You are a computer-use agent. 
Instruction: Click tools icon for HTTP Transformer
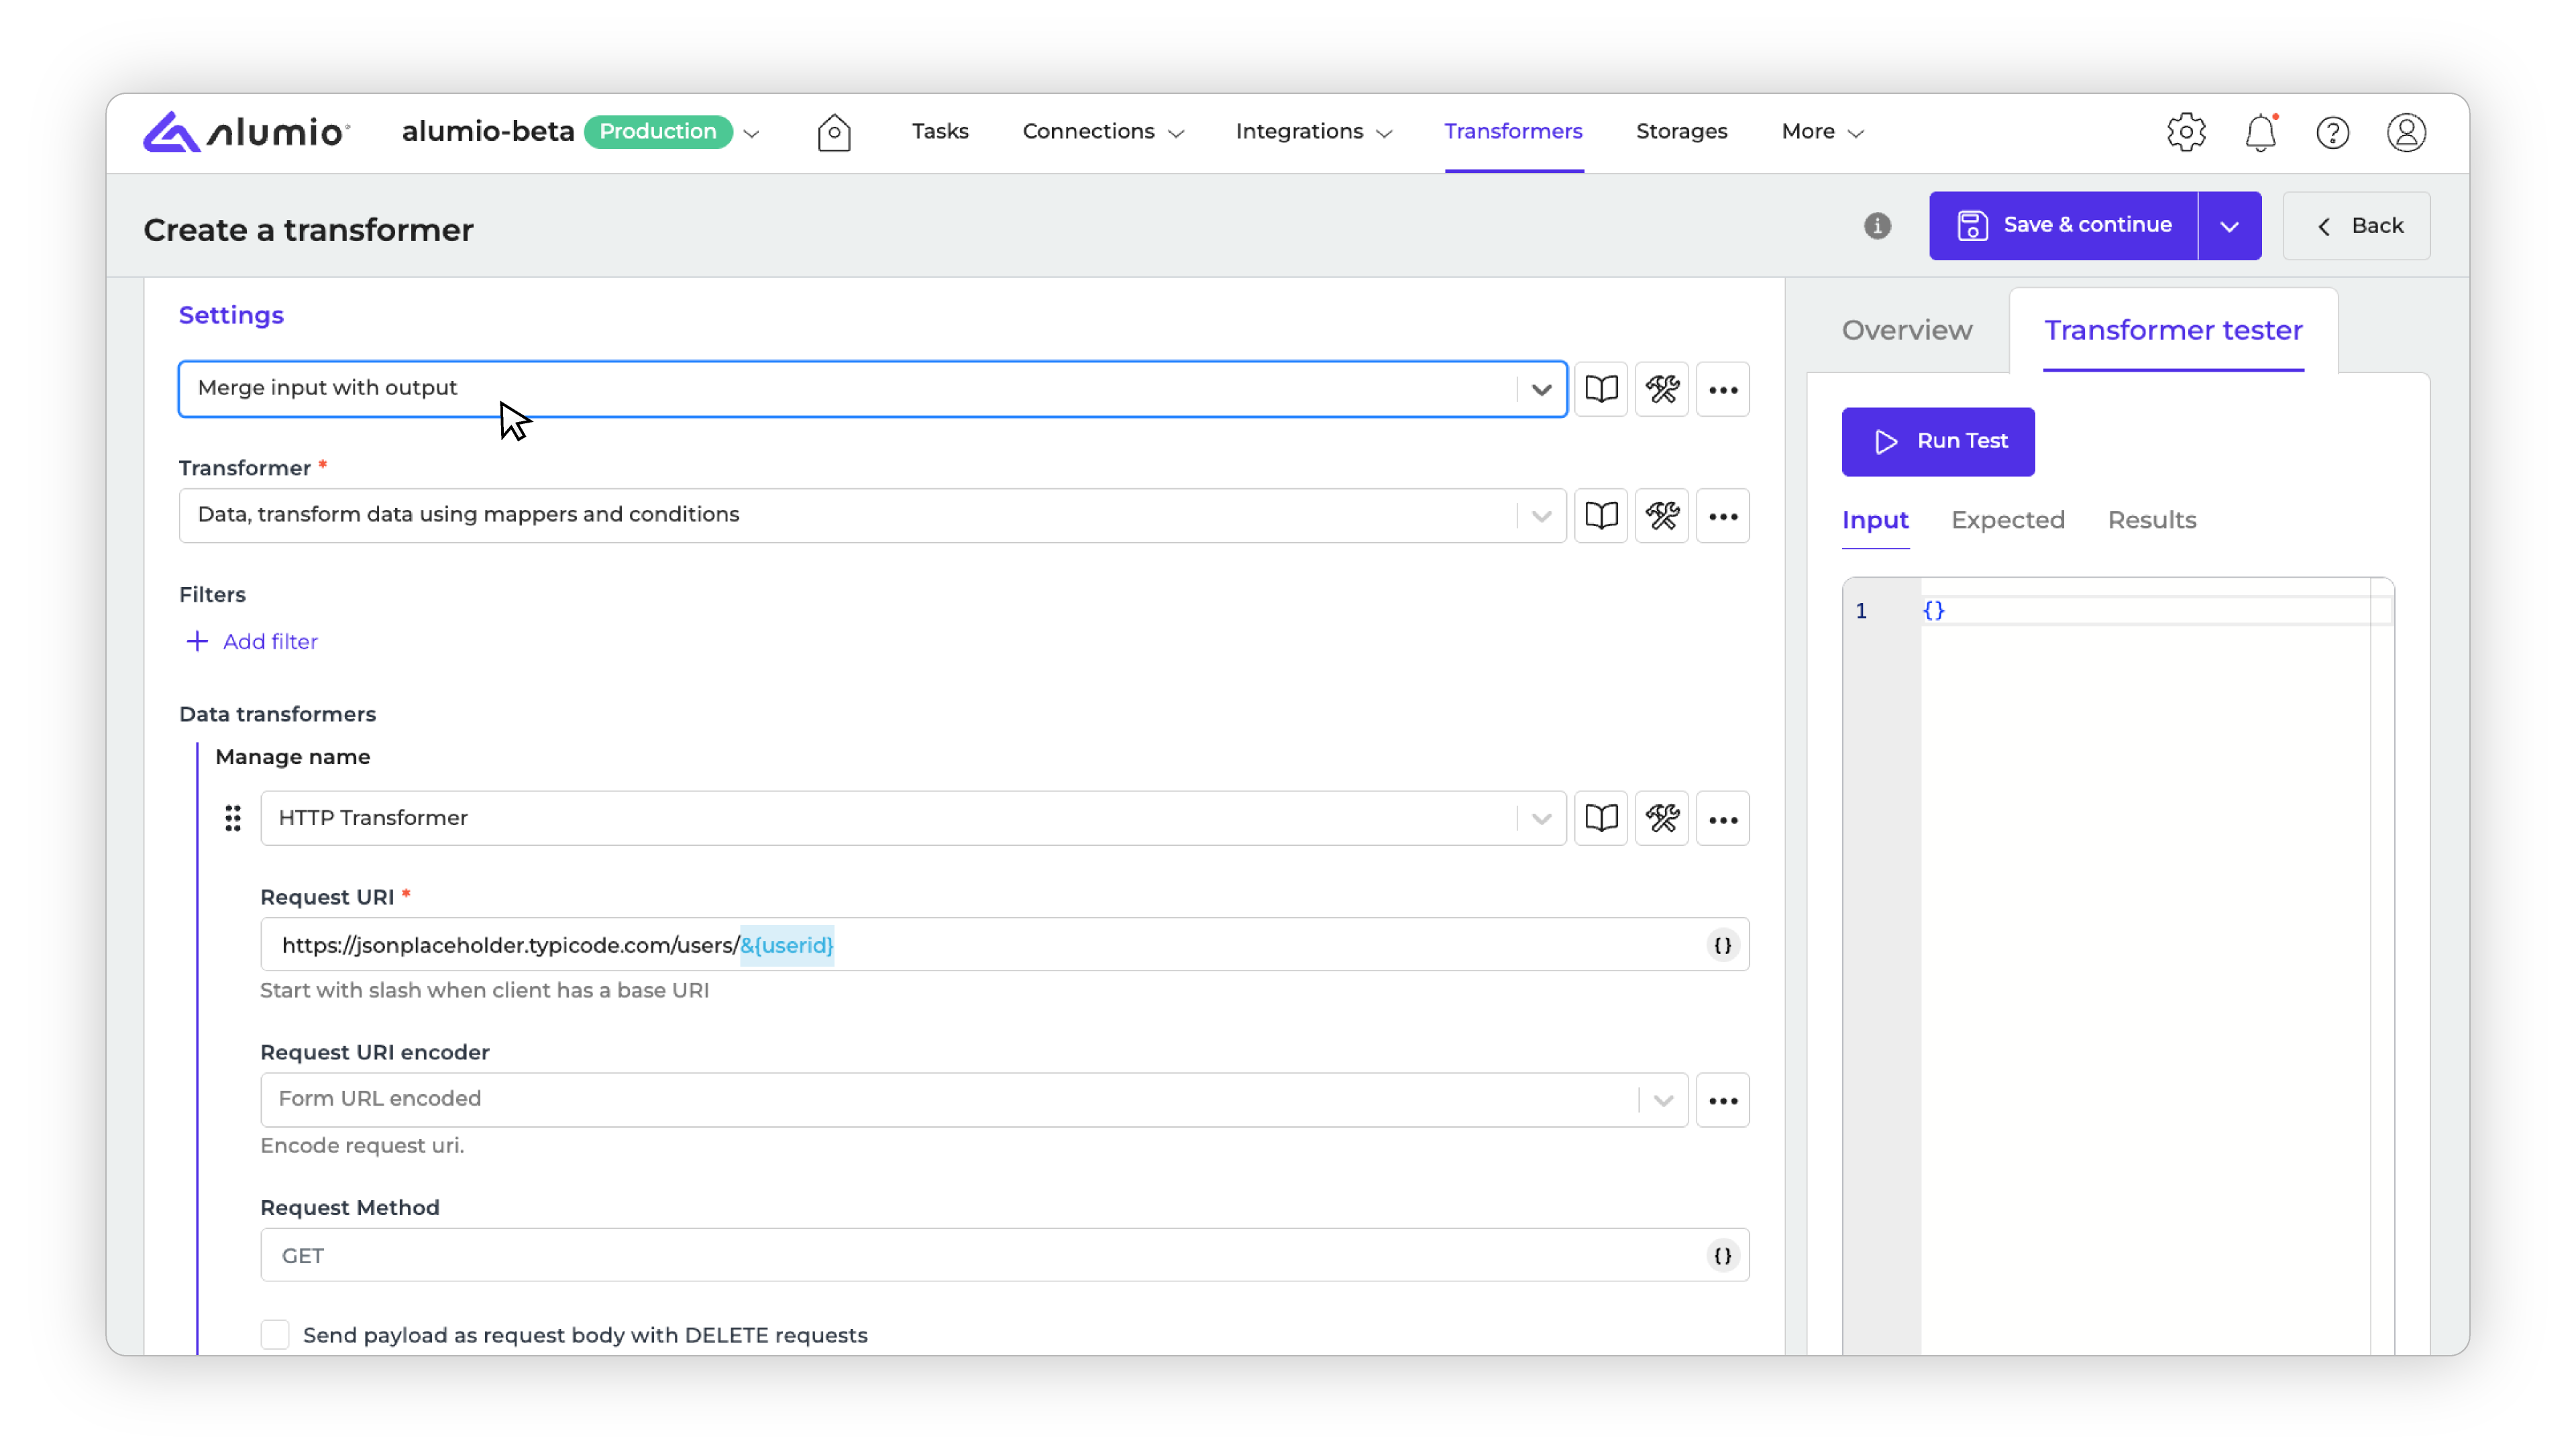[1662, 819]
